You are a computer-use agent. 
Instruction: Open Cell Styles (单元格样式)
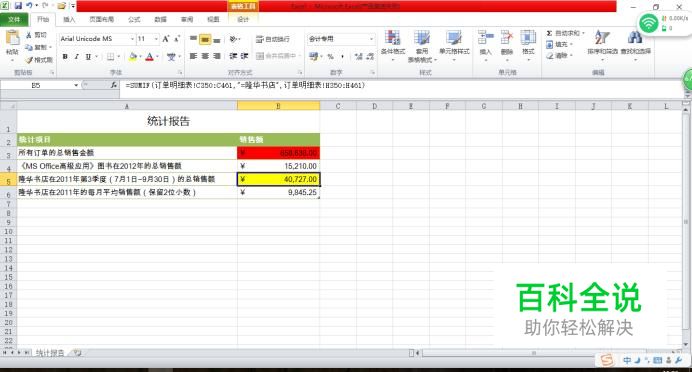[454, 45]
